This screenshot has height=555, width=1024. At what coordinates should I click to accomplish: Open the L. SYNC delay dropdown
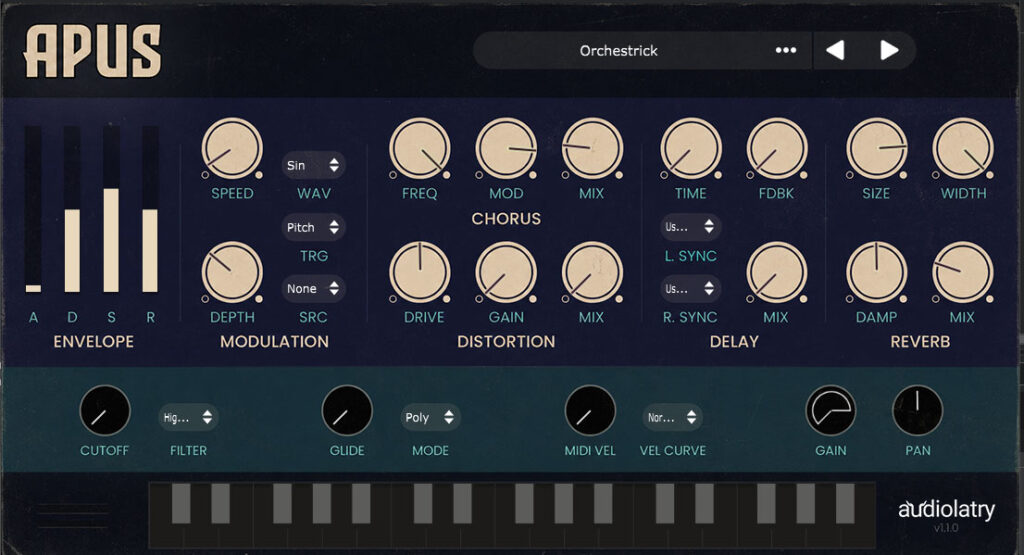[690, 227]
